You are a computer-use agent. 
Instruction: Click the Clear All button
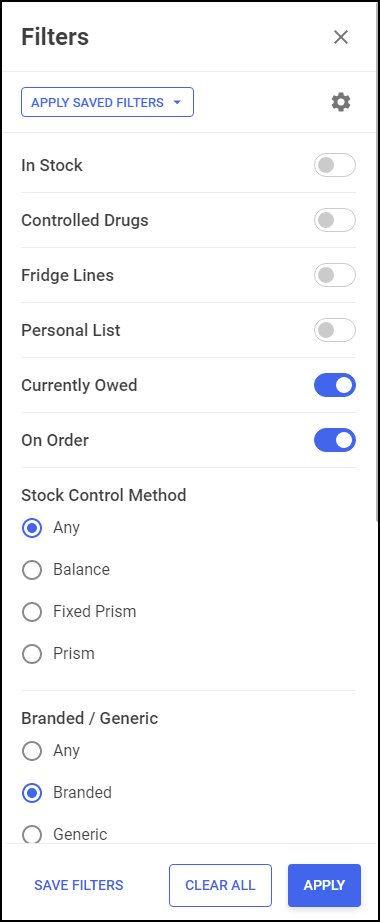pyautogui.click(x=220, y=886)
